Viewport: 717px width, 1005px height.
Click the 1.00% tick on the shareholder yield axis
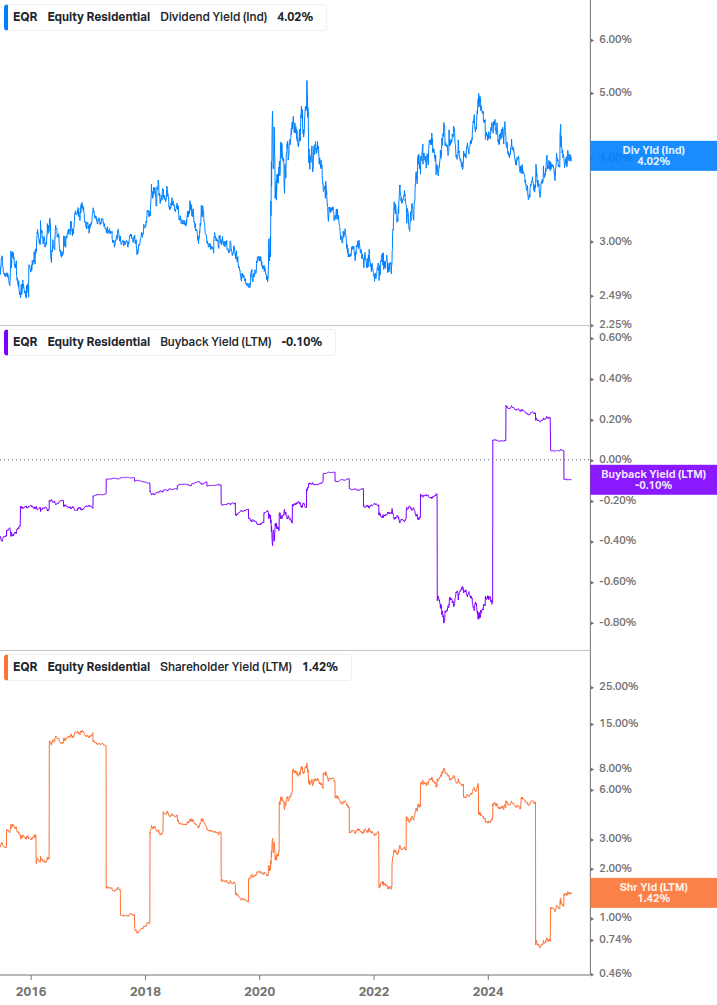click(615, 918)
